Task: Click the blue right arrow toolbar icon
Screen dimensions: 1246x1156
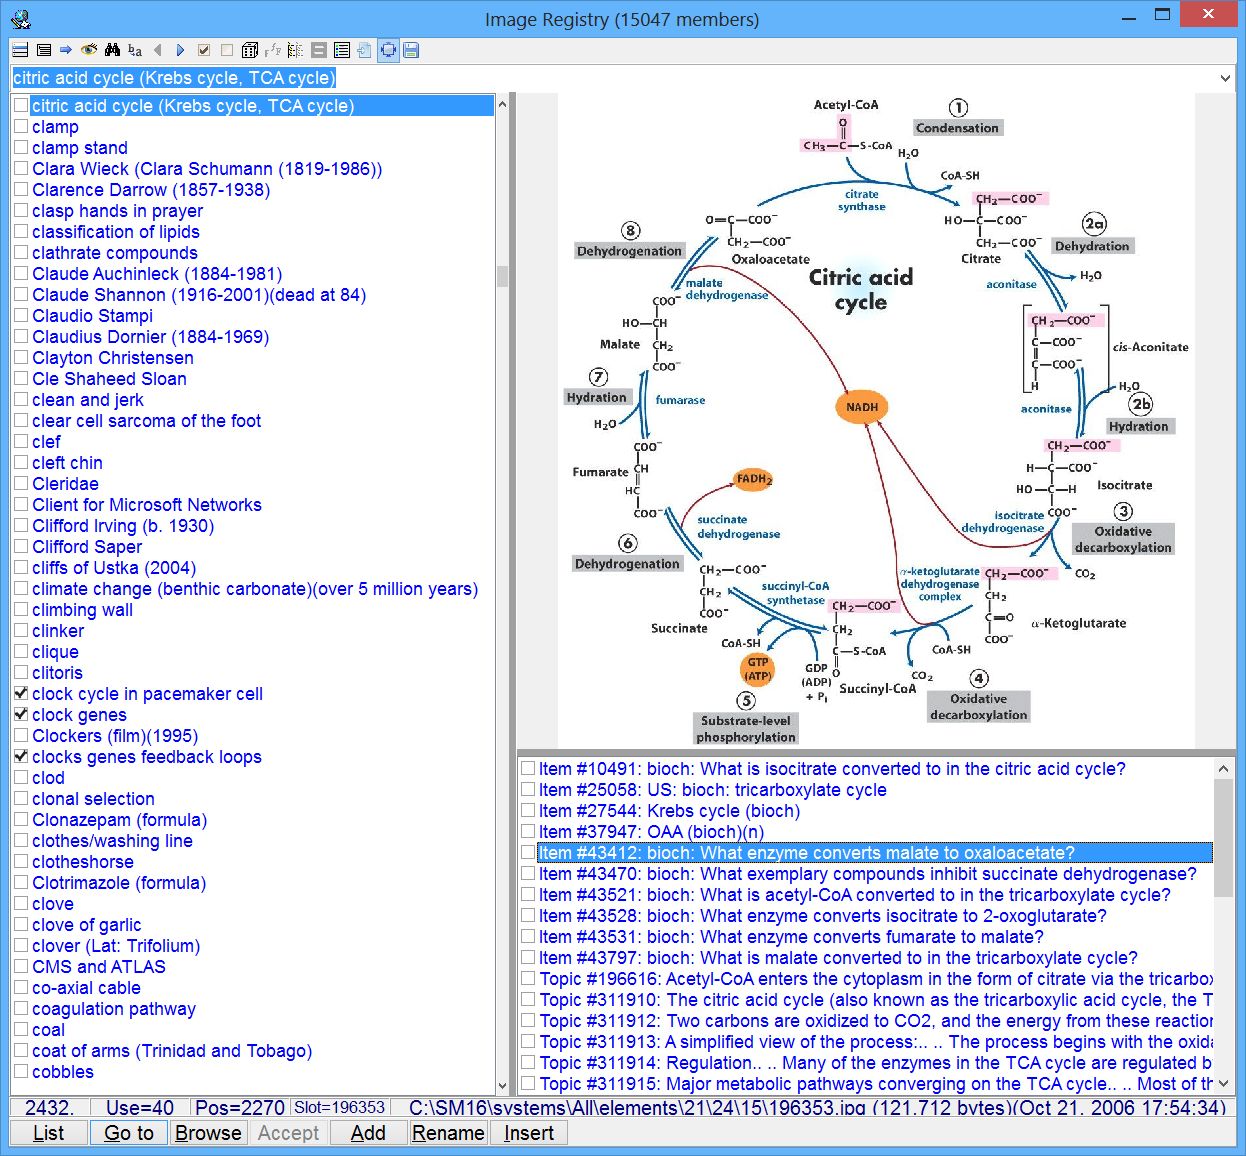Action: [x=66, y=50]
